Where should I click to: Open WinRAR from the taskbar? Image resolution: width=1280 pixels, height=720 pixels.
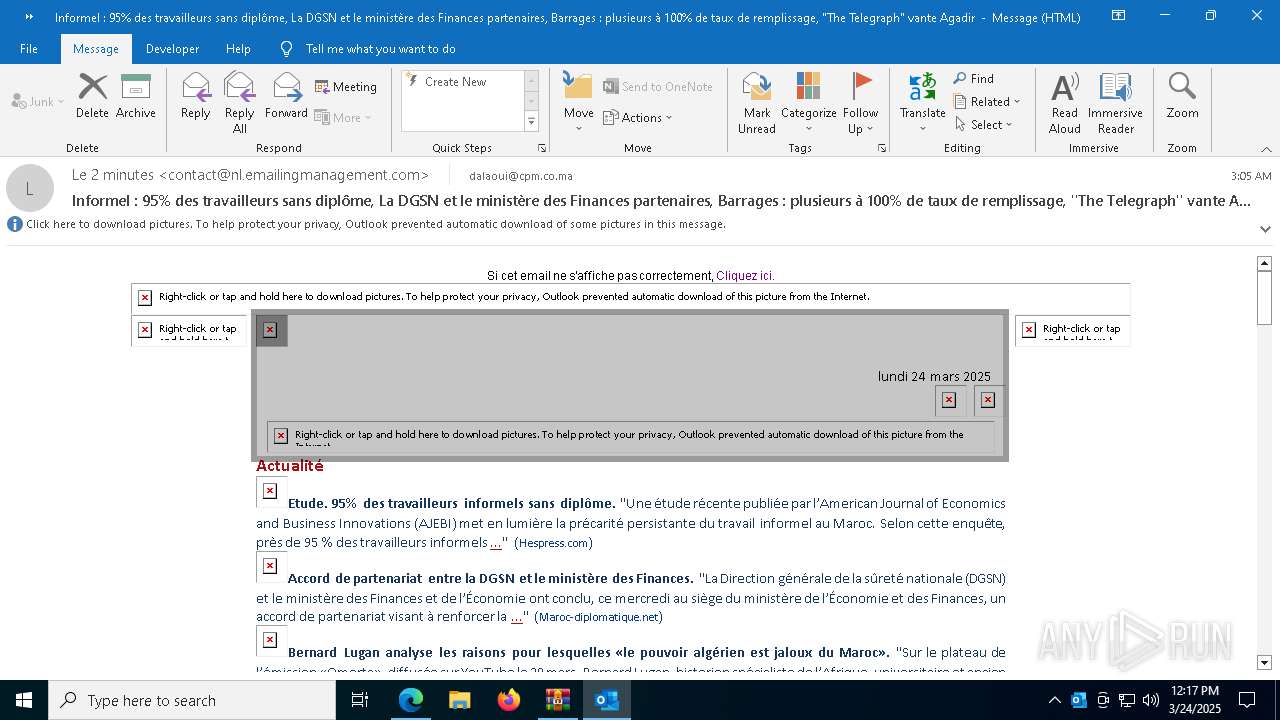click(557, 700)
